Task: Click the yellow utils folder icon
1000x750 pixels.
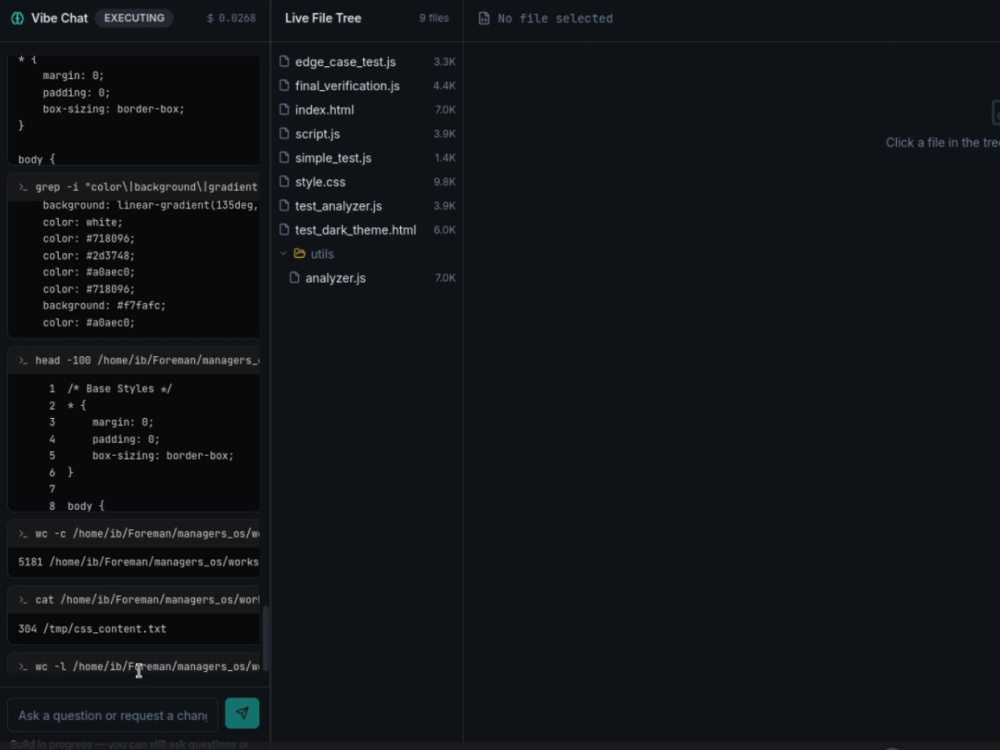Action: pyautogui.click(x=299, y=254)
